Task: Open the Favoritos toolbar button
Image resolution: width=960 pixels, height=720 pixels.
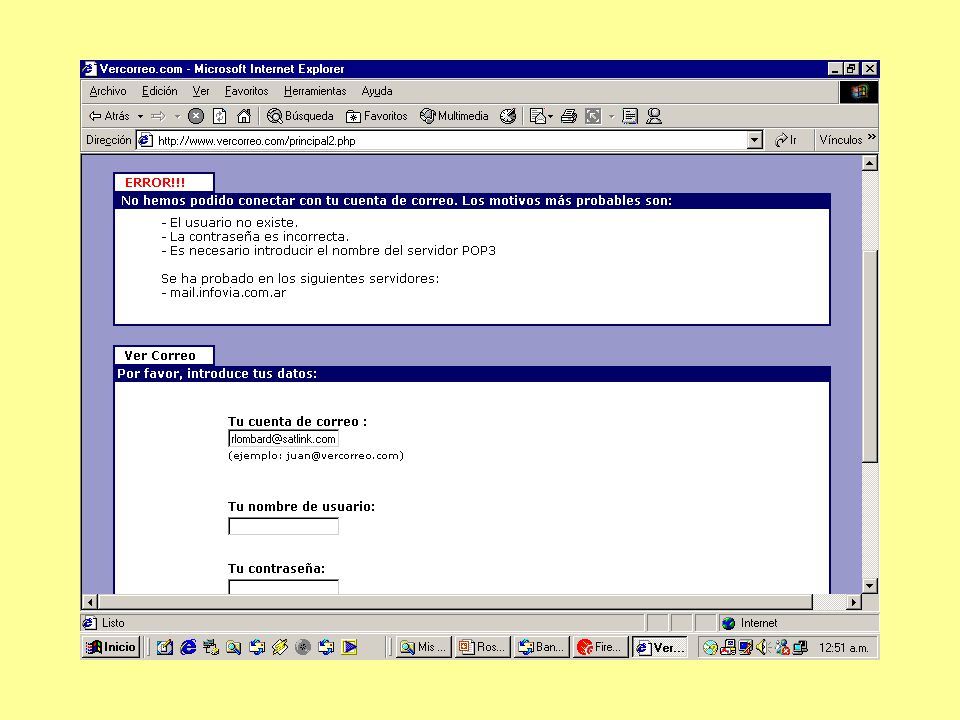Action: [377, 116]
